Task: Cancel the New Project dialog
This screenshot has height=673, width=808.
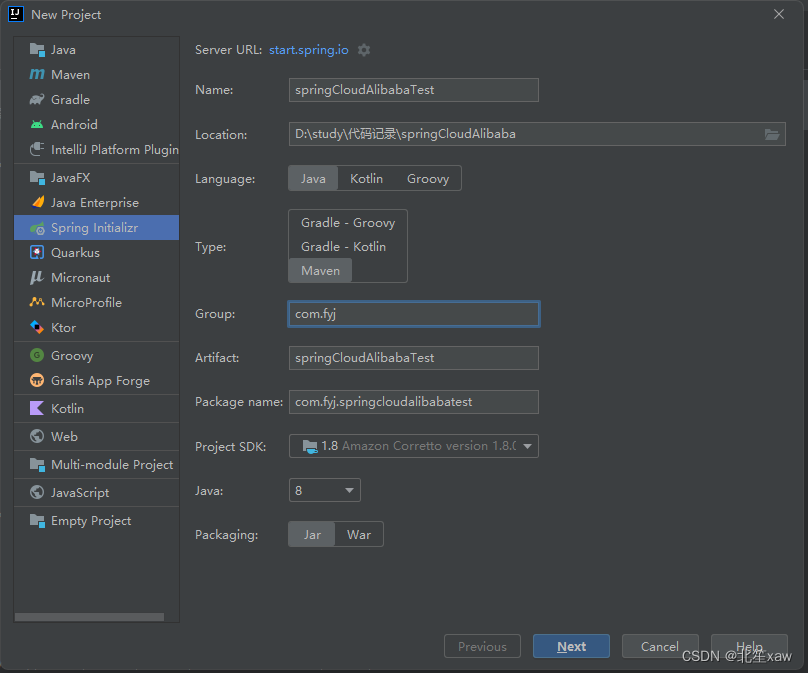Action: tap(660, 646)
